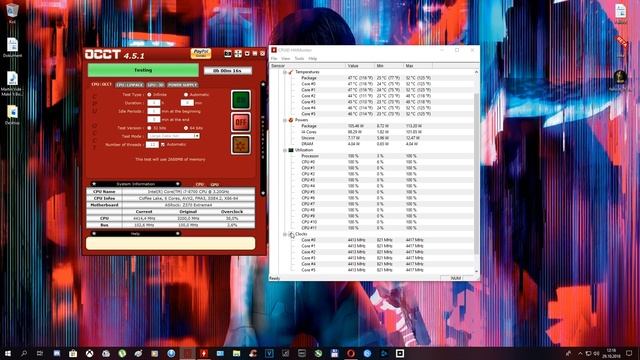Image resolution: width=640 pixels, height=360 pixels.
Task: Select the IA Cores power row
Action: [x=371, y=132]
